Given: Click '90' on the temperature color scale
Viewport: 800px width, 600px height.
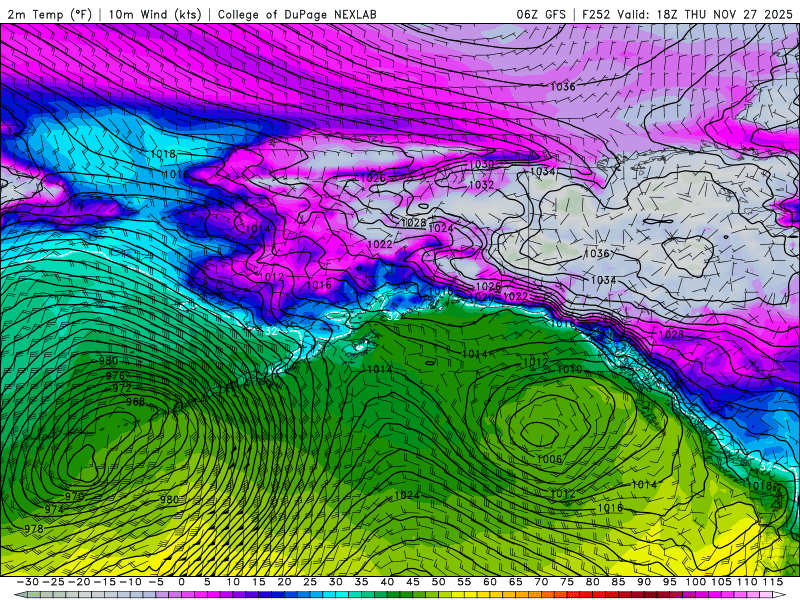Looking at the screenshot, I should tap(644, 582).
